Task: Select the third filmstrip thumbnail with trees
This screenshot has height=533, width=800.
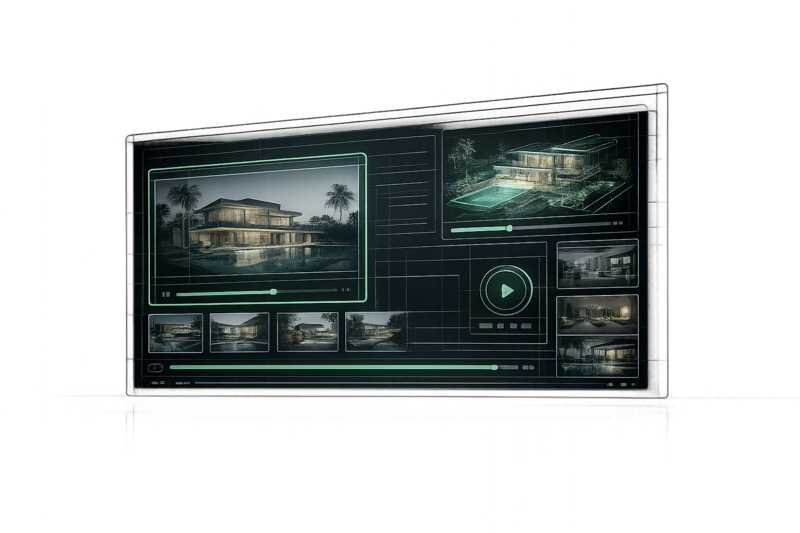Action: pos(308,332)
